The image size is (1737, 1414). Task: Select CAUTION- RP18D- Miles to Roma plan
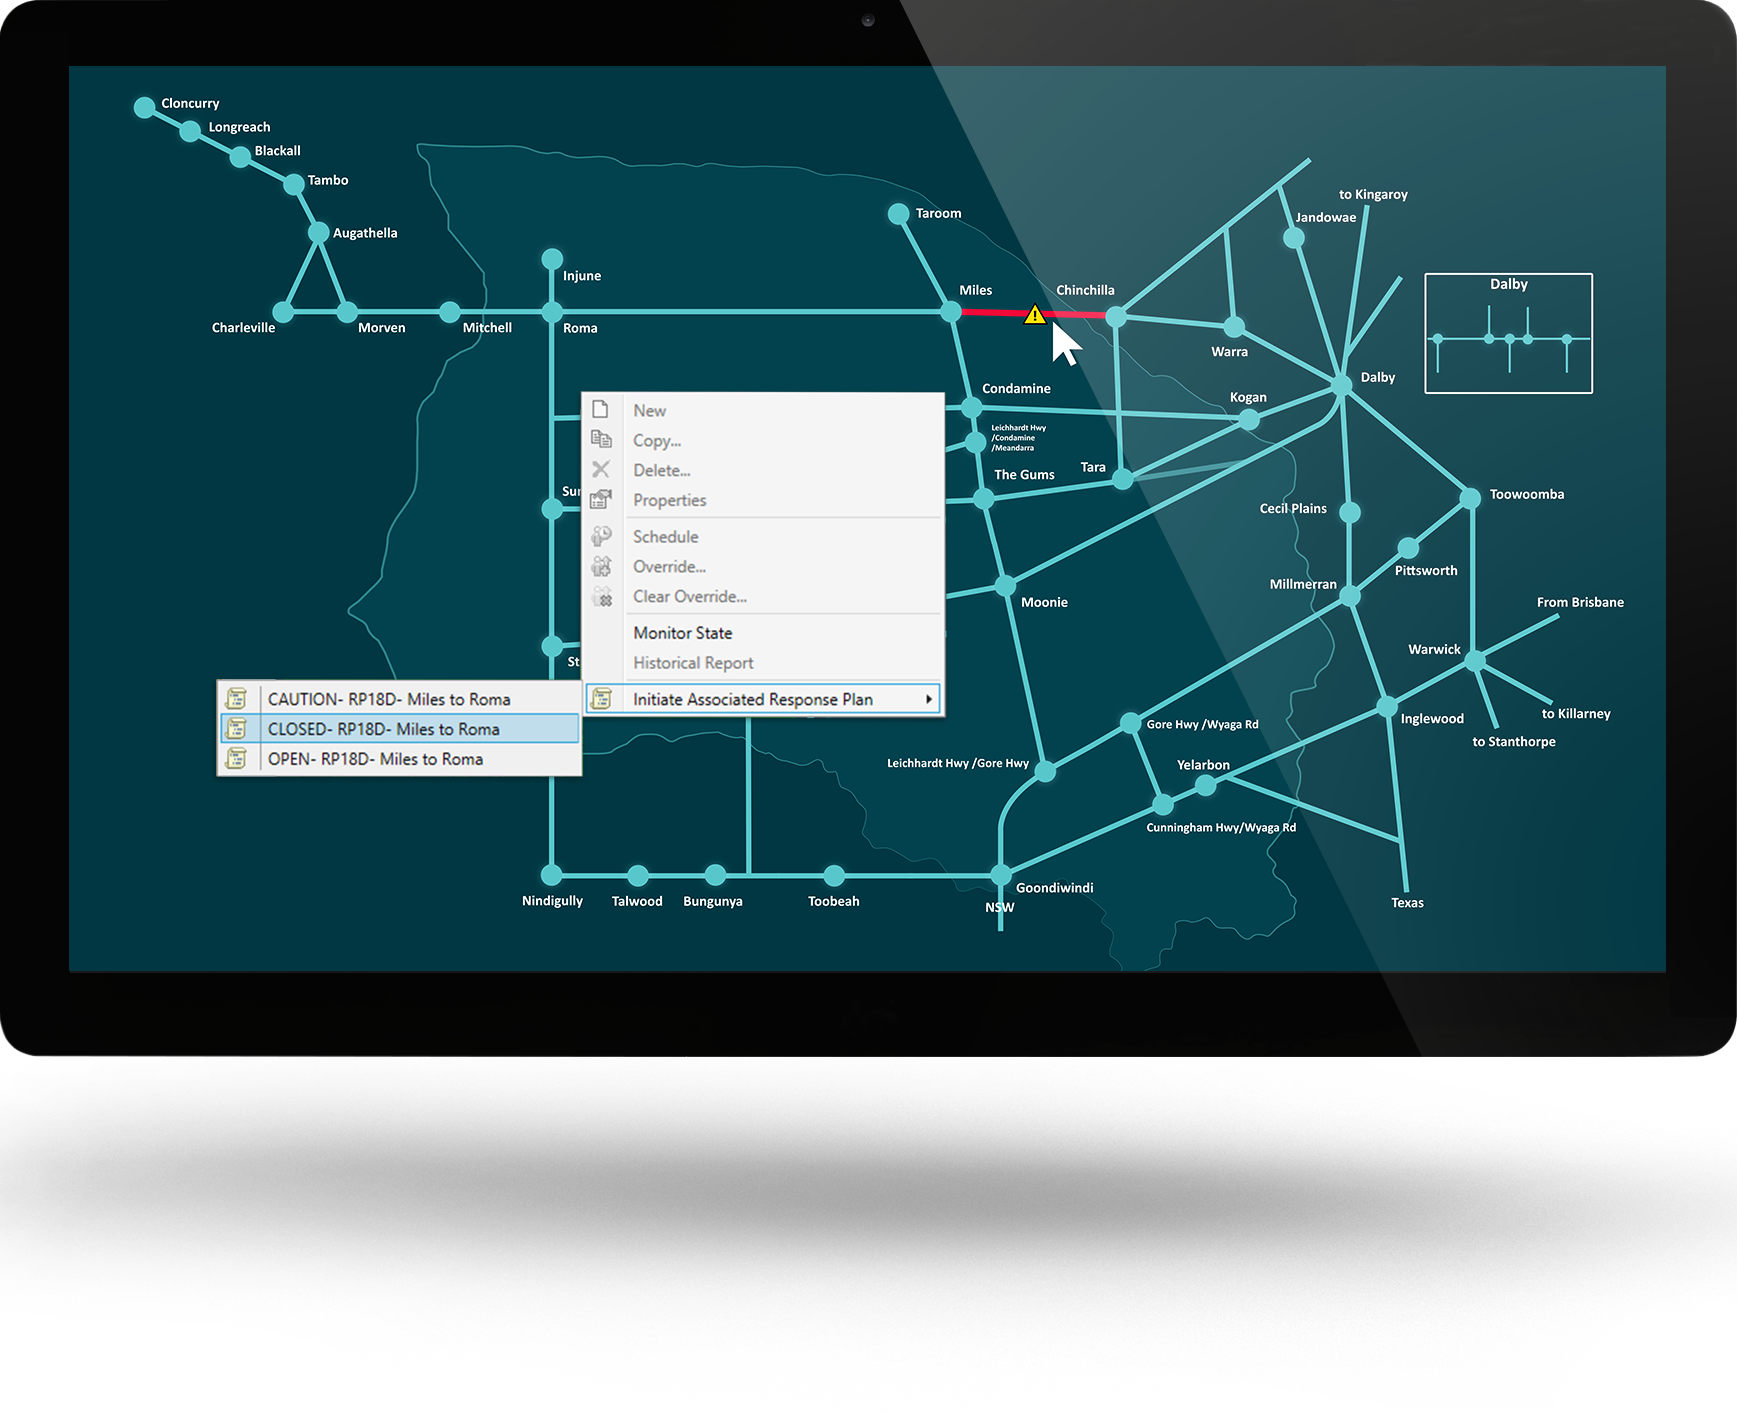click(x=389, y=699)
